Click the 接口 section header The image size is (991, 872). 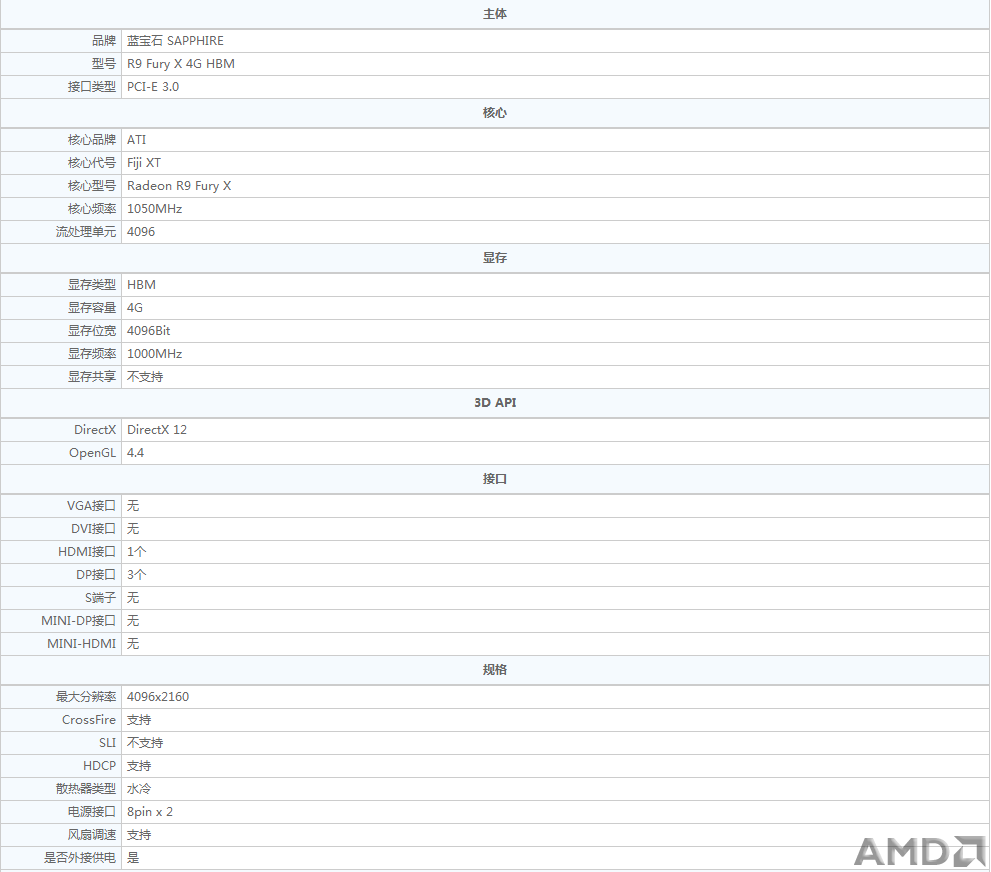(495, 479)
